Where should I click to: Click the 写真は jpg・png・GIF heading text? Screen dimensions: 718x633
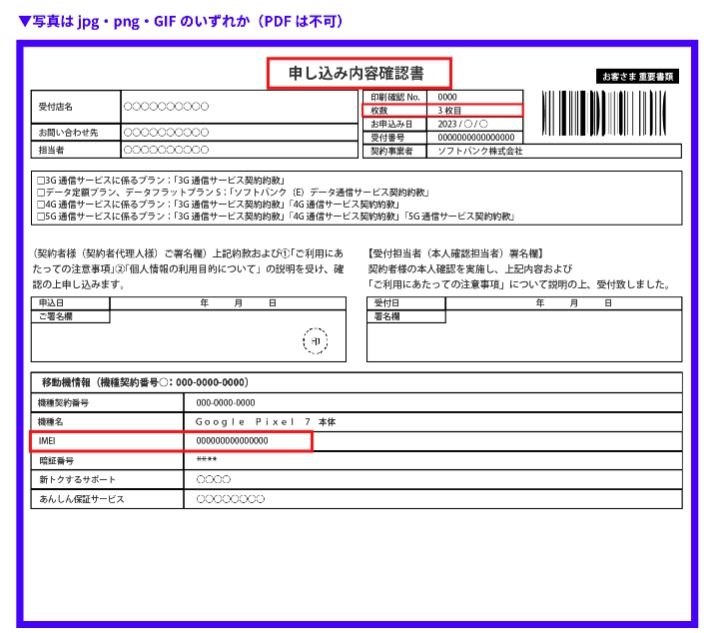click(x=181, y=21)
